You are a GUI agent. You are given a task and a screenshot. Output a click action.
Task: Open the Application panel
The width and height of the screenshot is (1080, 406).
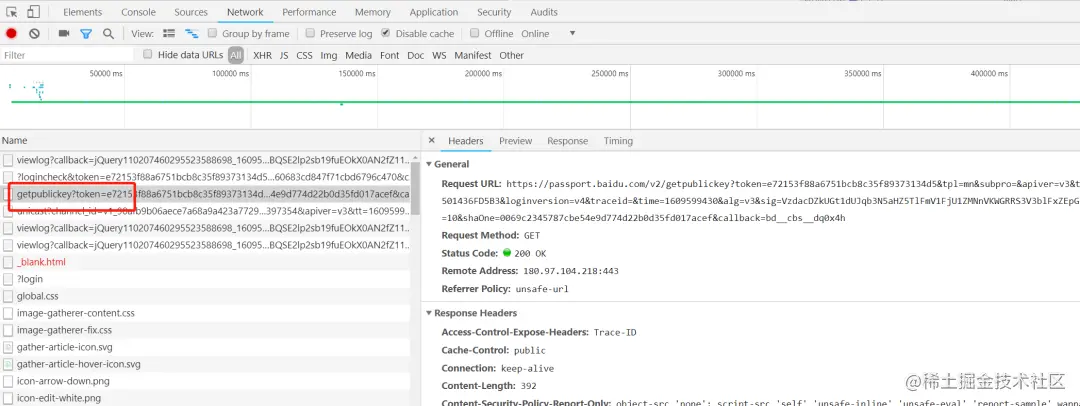434,12
